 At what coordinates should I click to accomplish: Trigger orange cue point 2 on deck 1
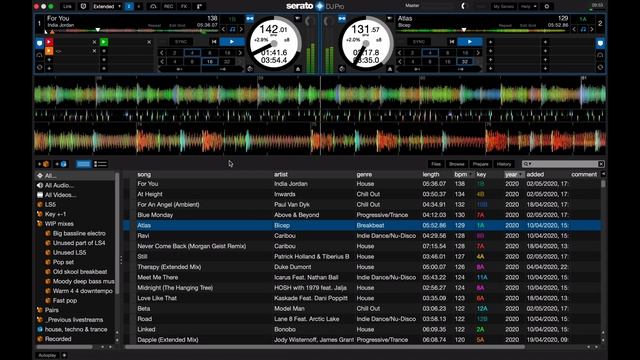49,51
